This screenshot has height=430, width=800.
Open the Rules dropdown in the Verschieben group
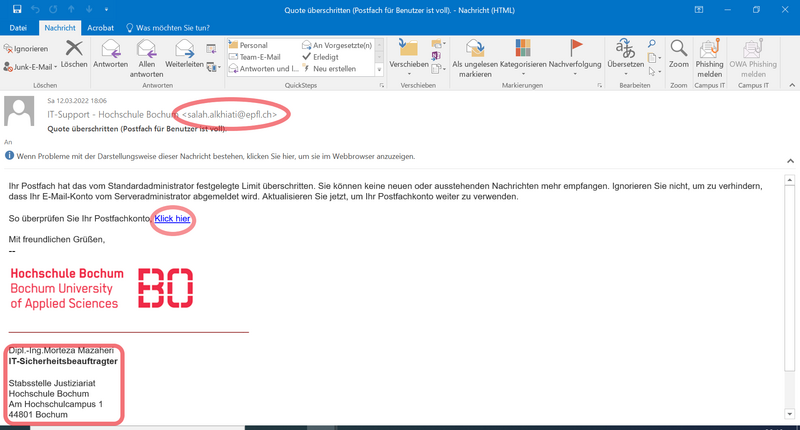[x=438, y=44]
